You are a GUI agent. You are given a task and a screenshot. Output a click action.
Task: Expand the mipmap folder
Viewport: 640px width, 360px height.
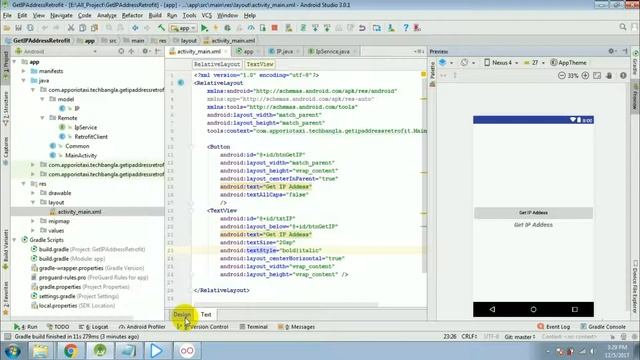(33, 221)
